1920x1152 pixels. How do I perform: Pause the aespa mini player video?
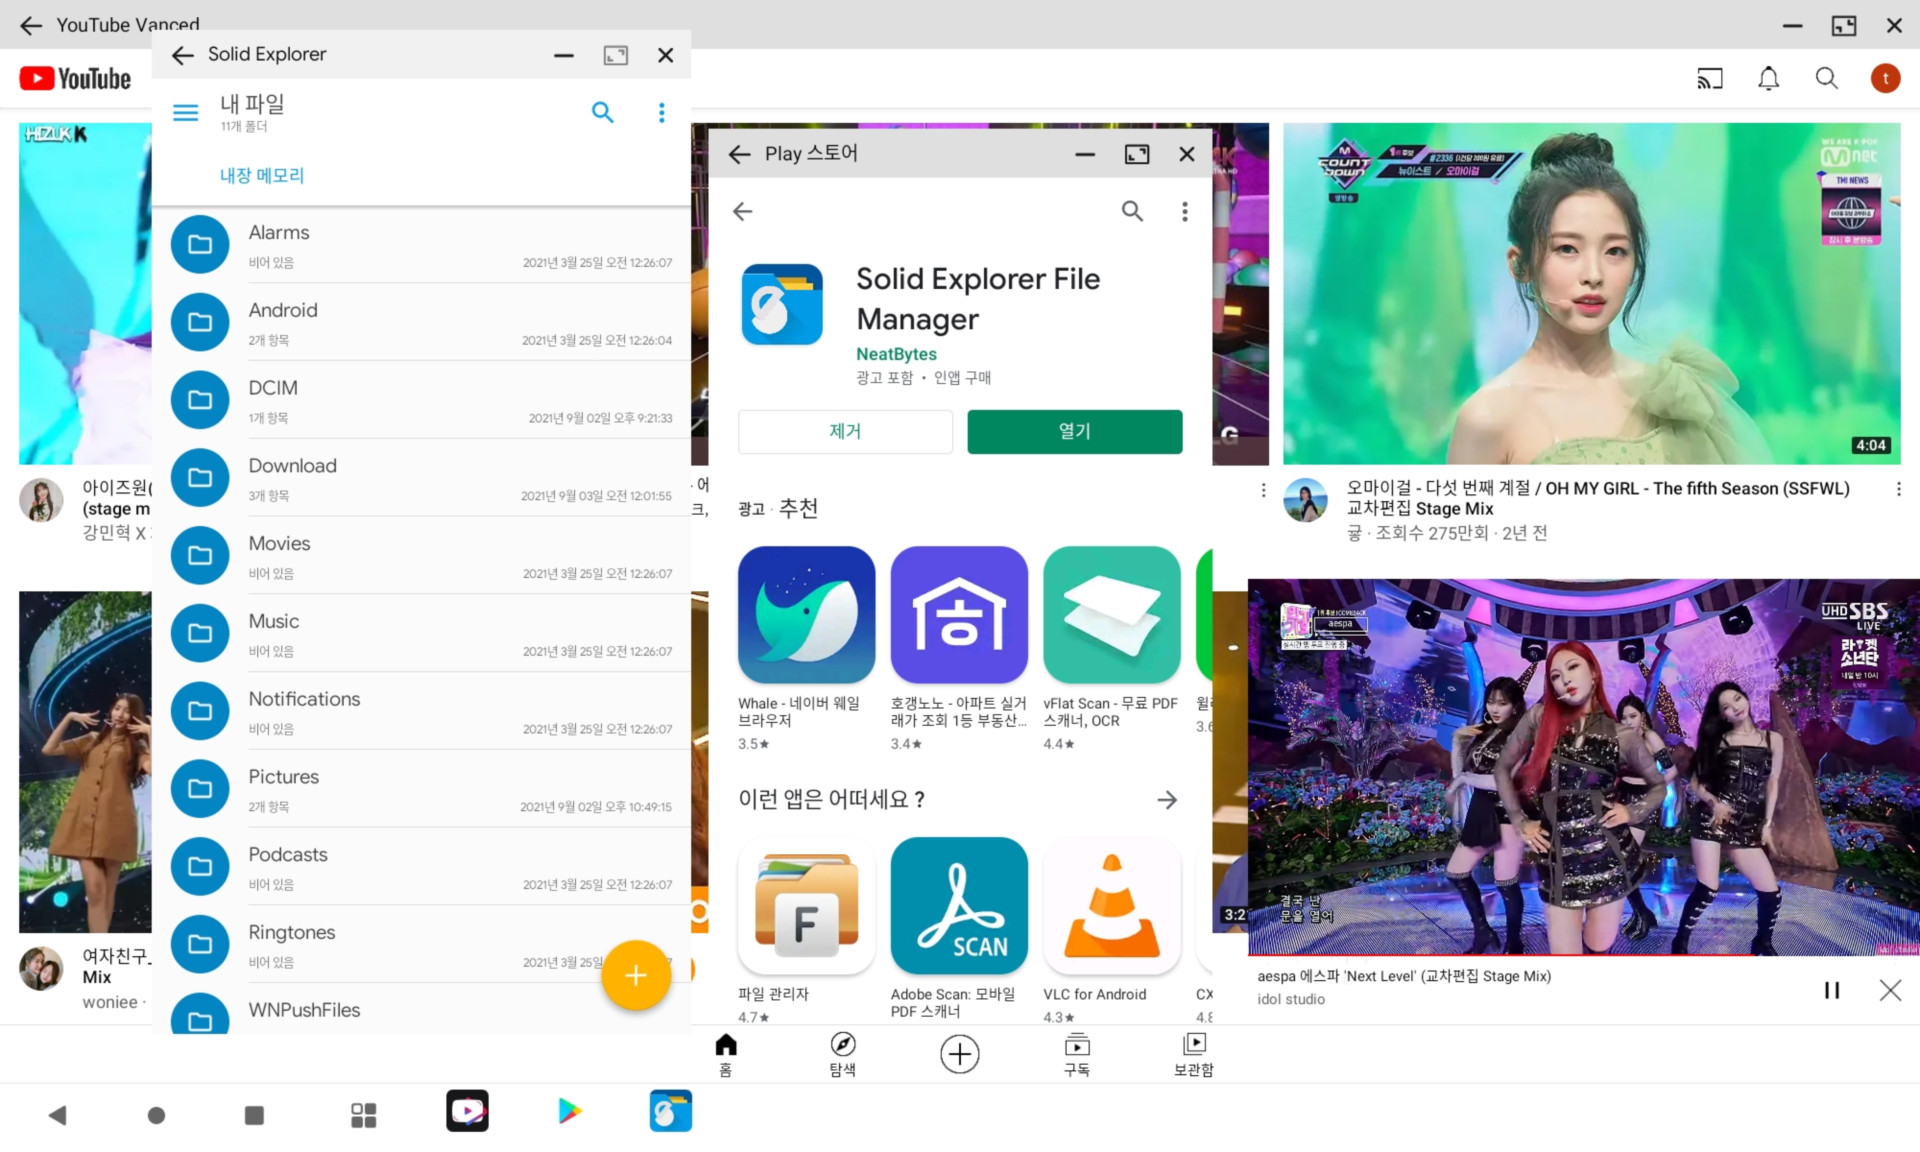(1831, 990)
